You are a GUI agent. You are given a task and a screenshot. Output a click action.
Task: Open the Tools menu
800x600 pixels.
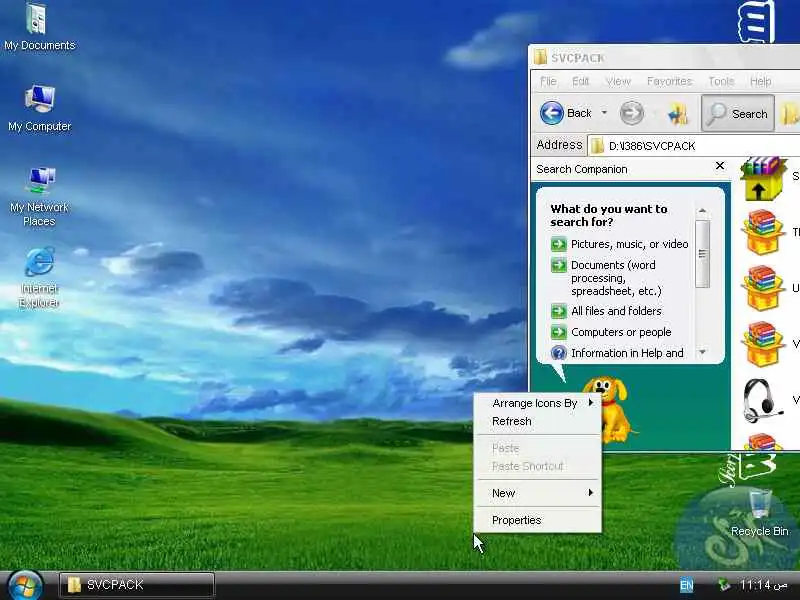(721, 82)
